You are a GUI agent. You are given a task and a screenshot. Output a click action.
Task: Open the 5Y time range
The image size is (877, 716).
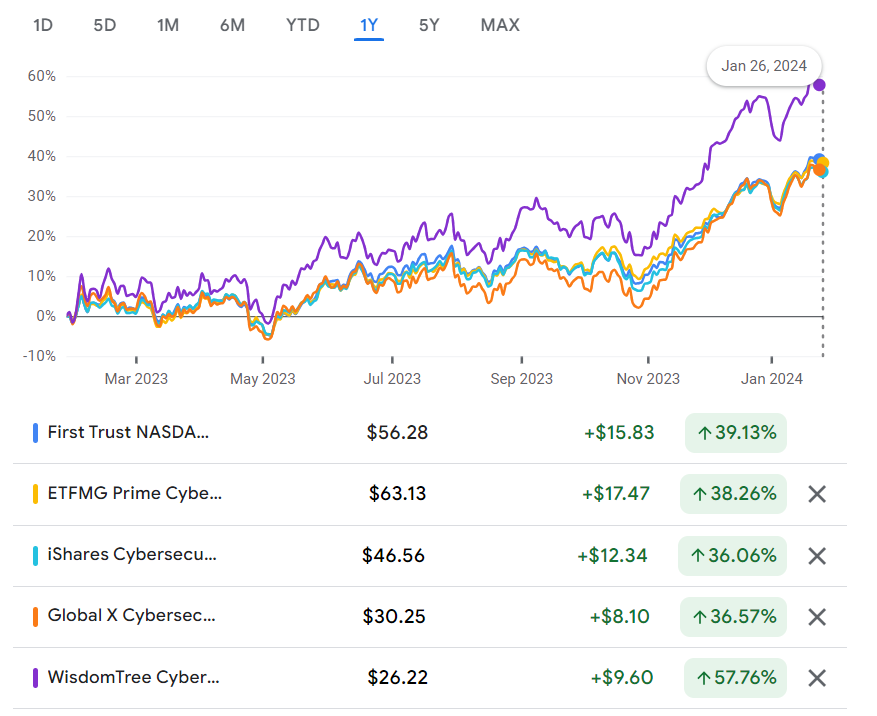[429, 25]
